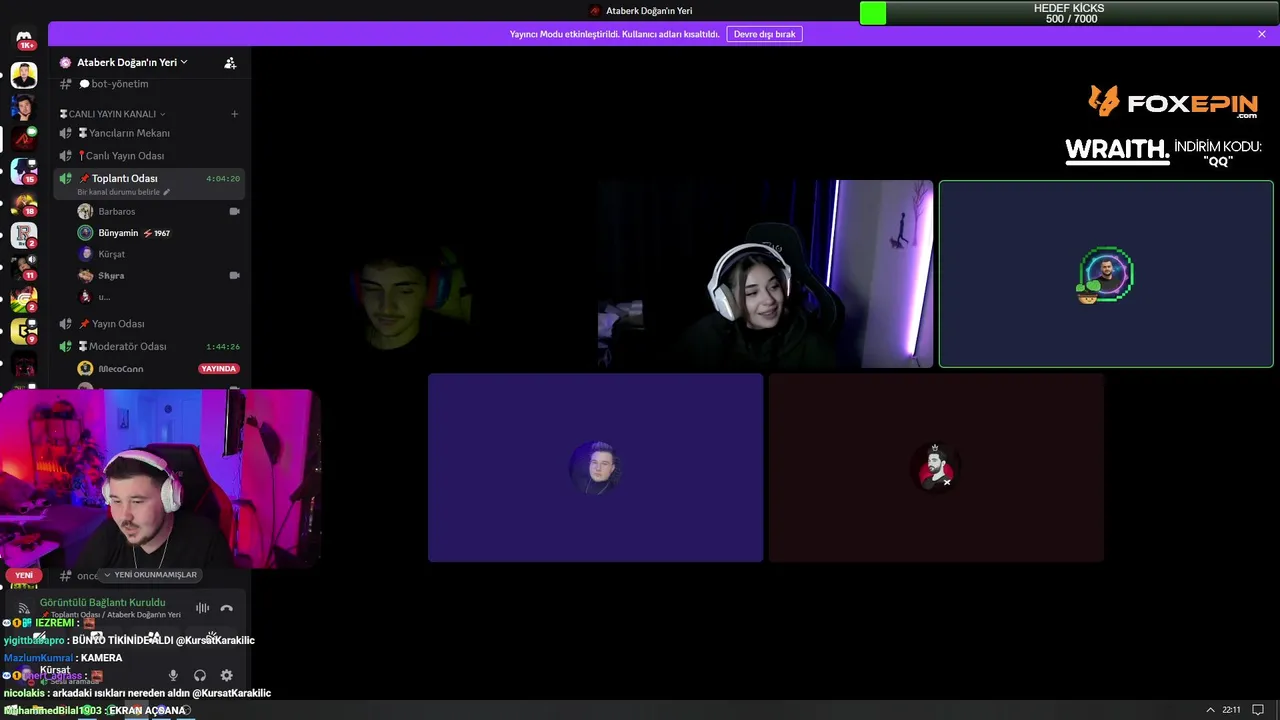Click the Yayın Odası voice channel speaker icon
The image size is (1280, 720).
66,324
